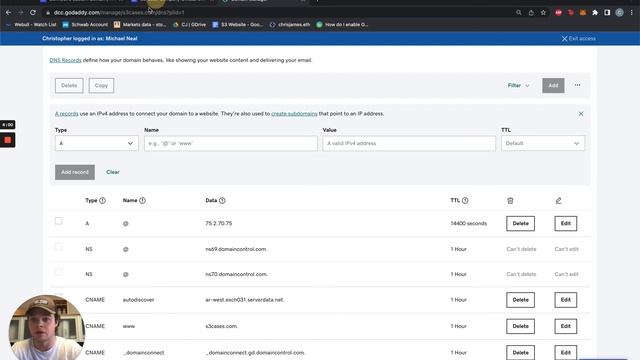Click the s3cases.com. data value

[221, 326]
